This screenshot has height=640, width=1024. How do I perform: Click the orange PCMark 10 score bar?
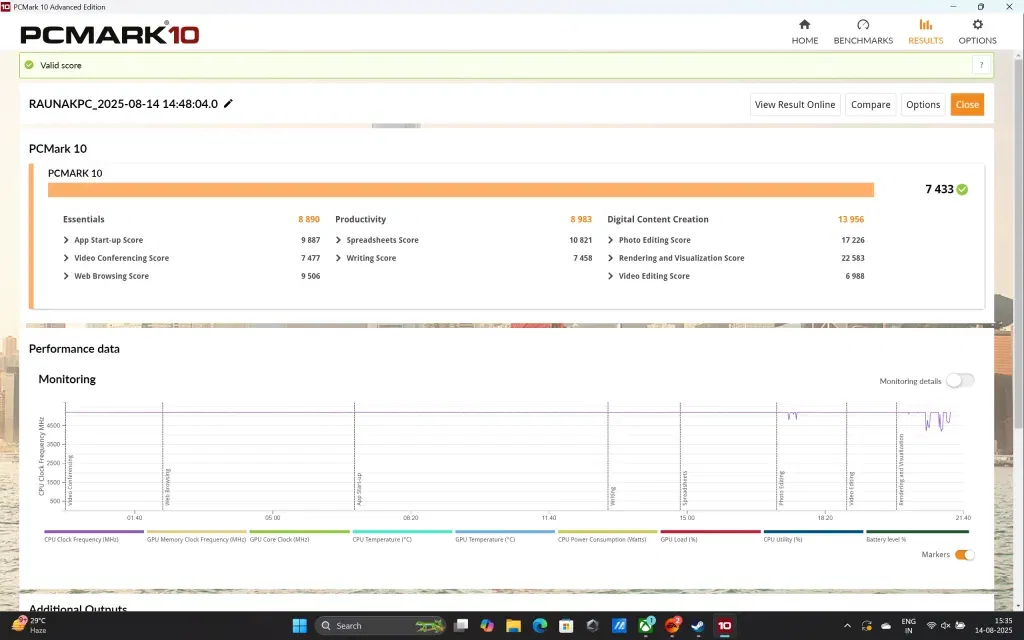pyautogui.click(x=460, y=190)
